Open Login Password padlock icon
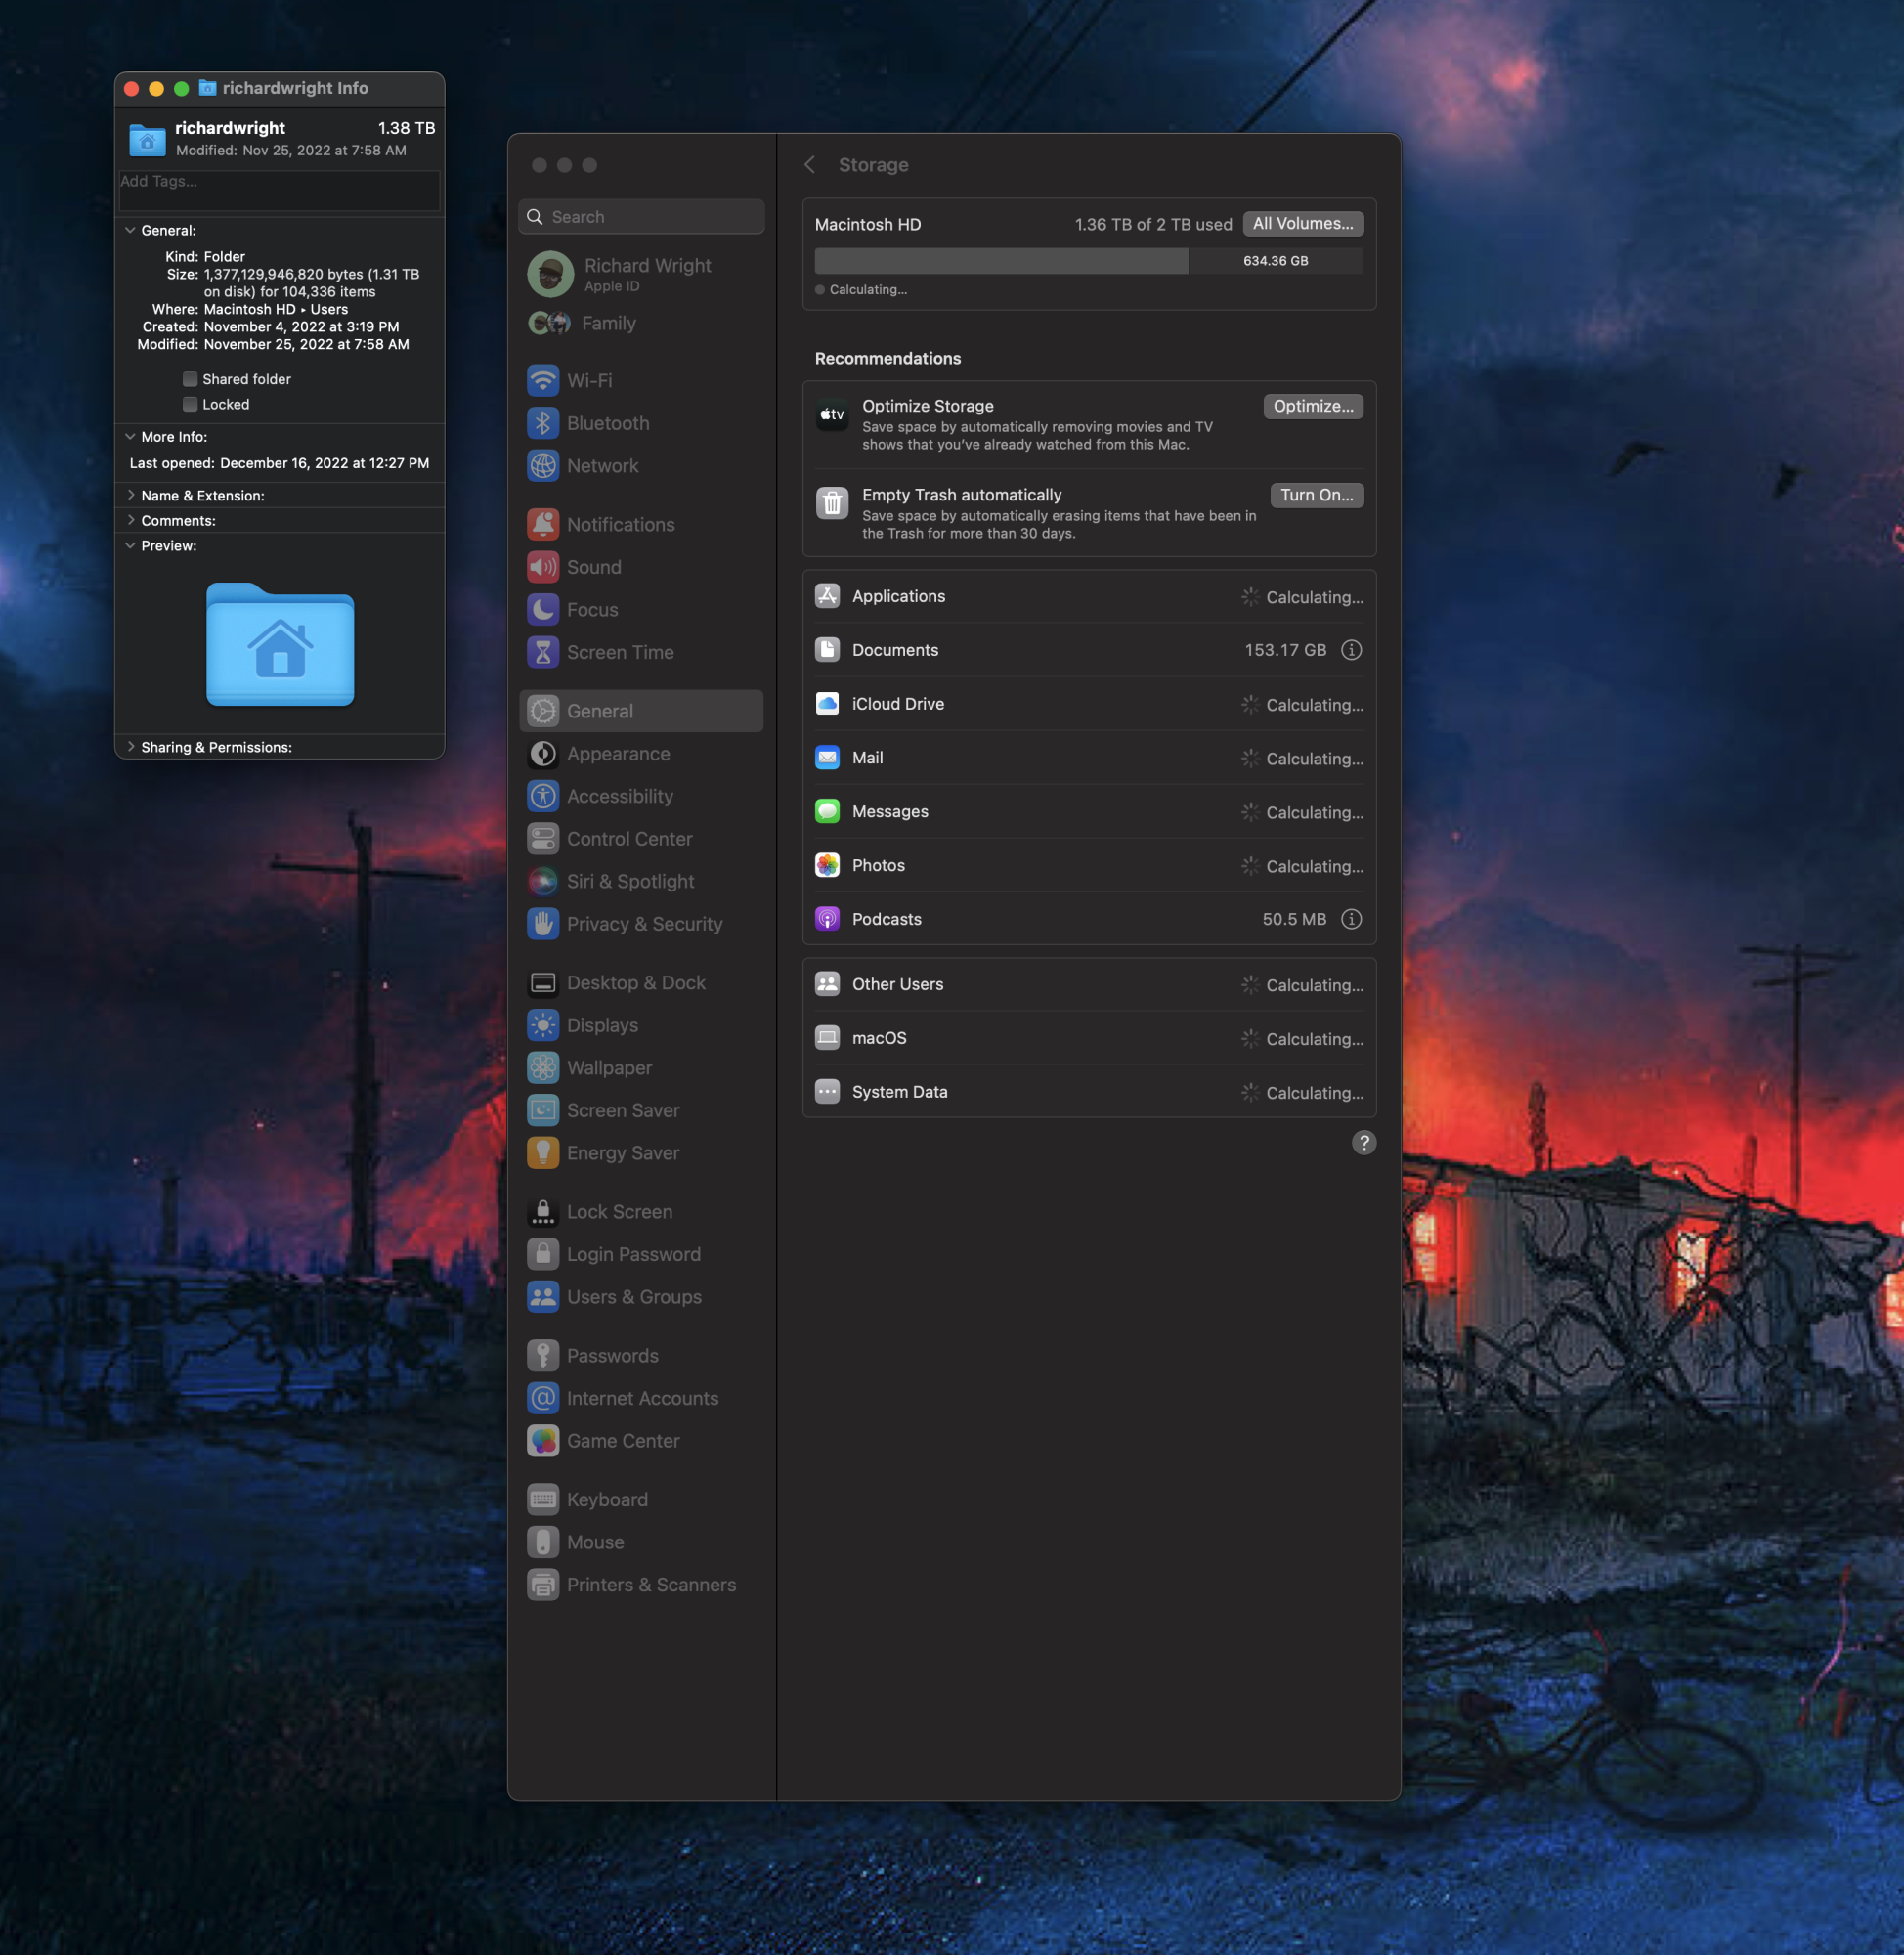This screenshot has width=1904, height=1955. pyautogui.click(x=543, y=1254)
